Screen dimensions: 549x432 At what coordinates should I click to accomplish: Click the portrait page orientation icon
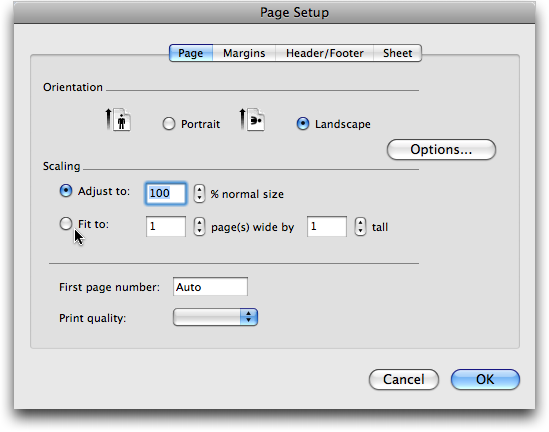click(x=118, y=120)
